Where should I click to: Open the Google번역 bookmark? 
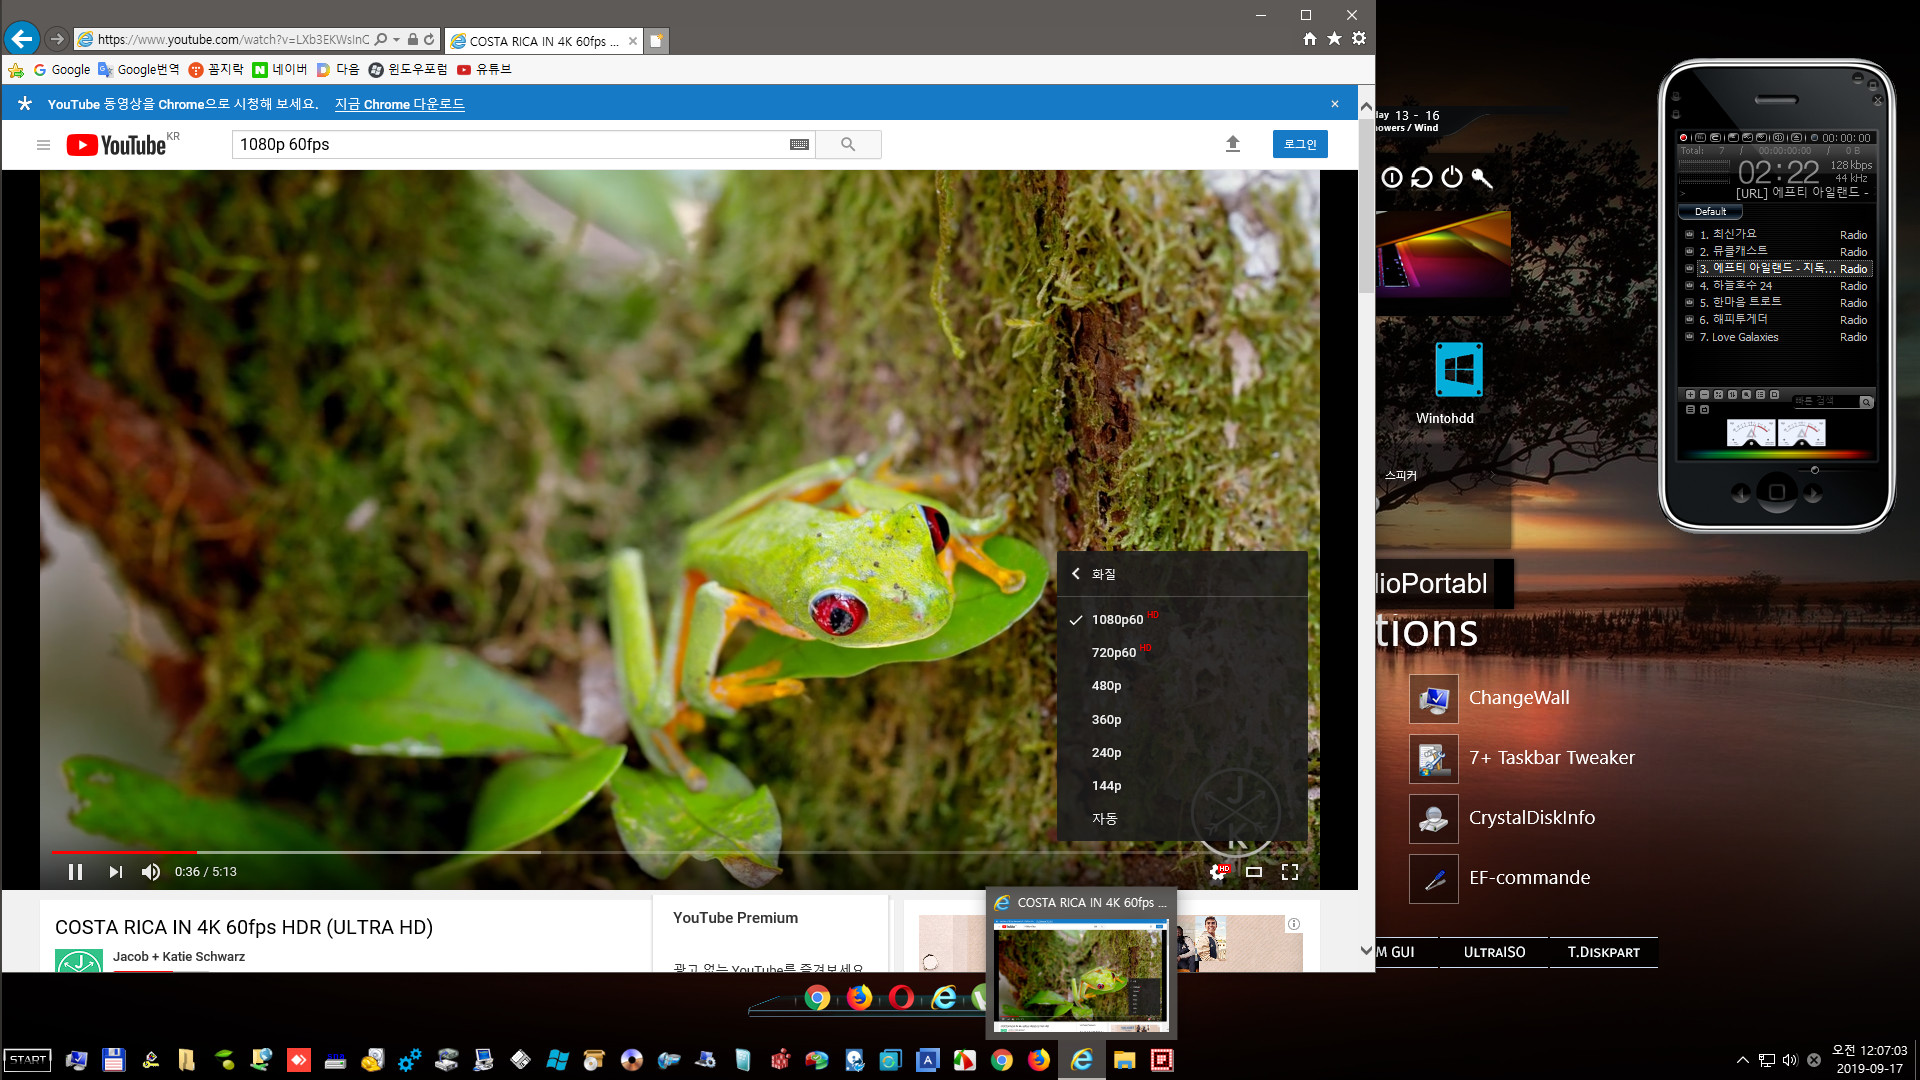(x=139, y=70)
